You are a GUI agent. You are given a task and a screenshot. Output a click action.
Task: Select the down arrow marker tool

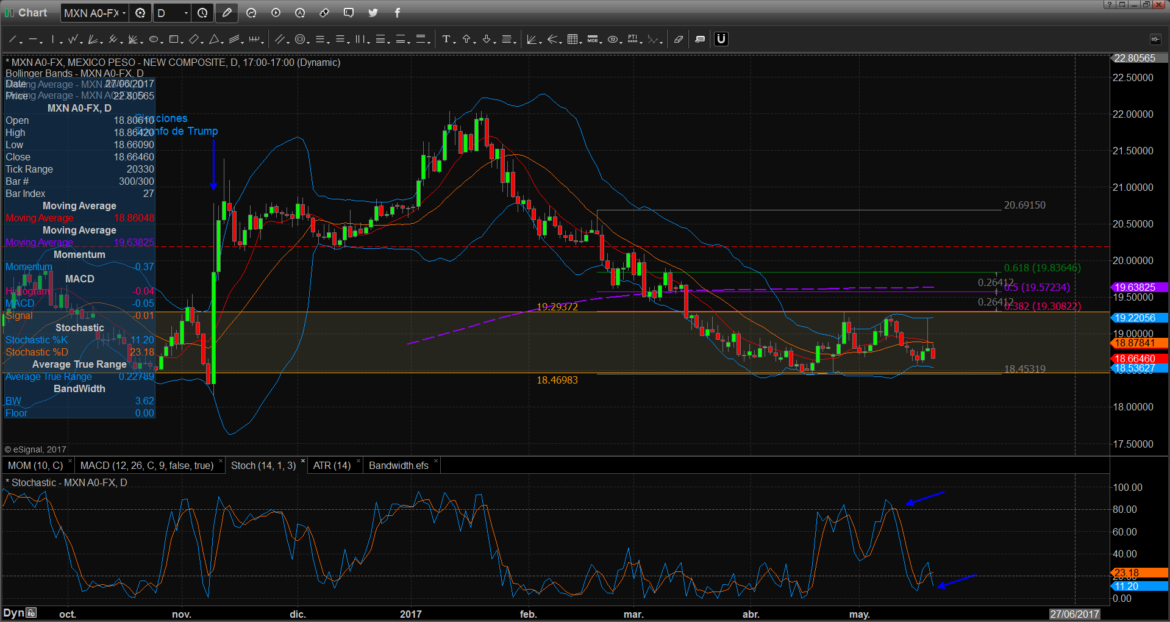487,39
